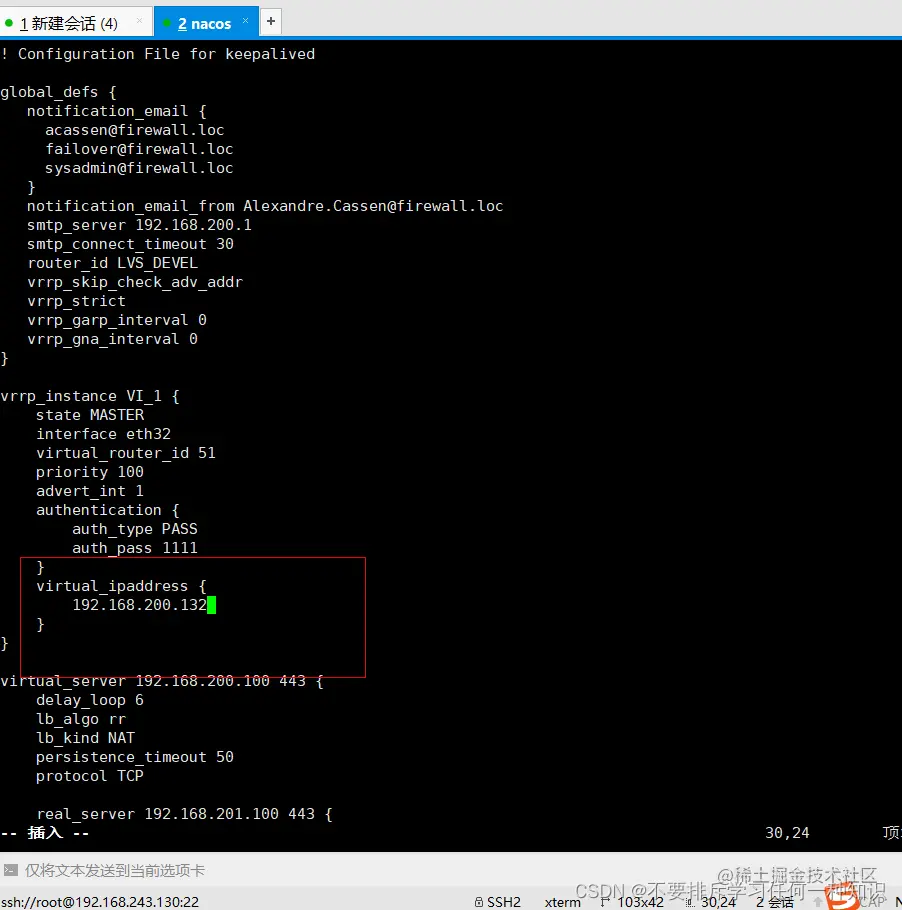The height and width of the screenshot is (910, 902).
Task: Close the '2 nacos' tab
Action: click(246, 21)
